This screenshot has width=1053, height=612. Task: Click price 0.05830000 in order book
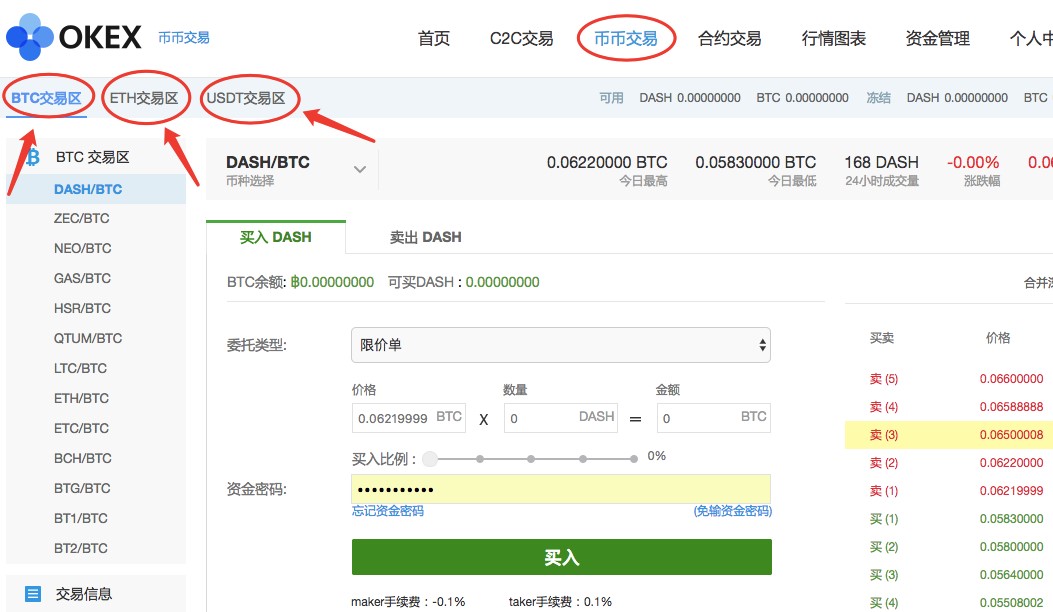click(x=1011, y=519)
